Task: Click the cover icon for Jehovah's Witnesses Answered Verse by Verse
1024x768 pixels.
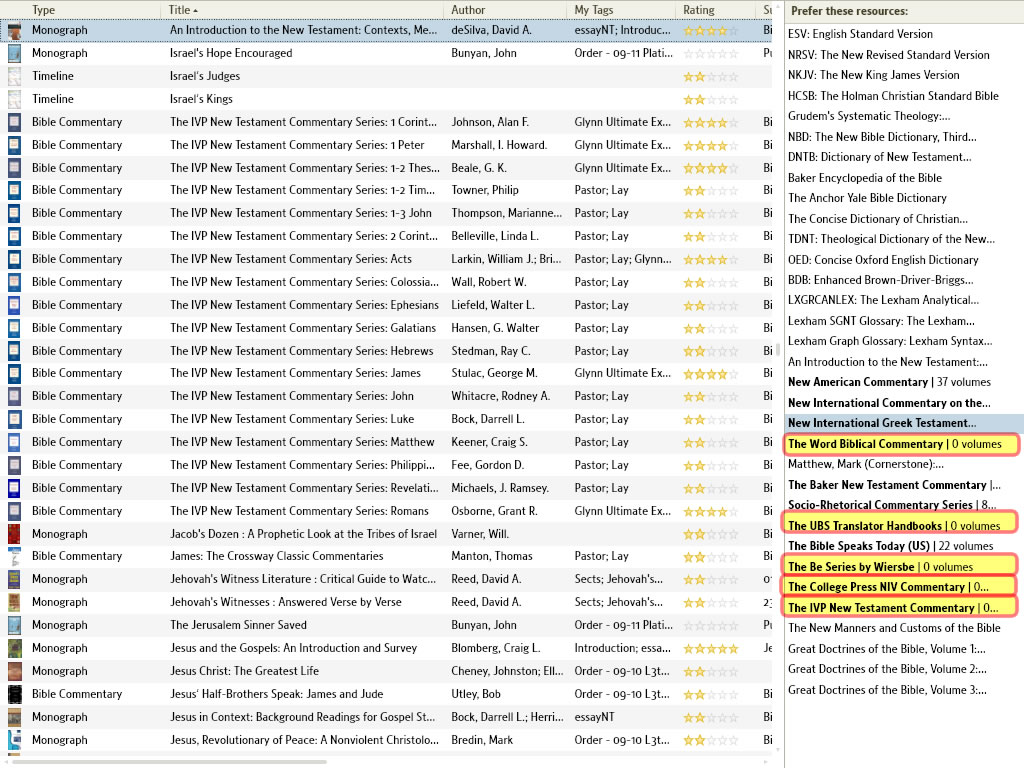Action: 14,602
